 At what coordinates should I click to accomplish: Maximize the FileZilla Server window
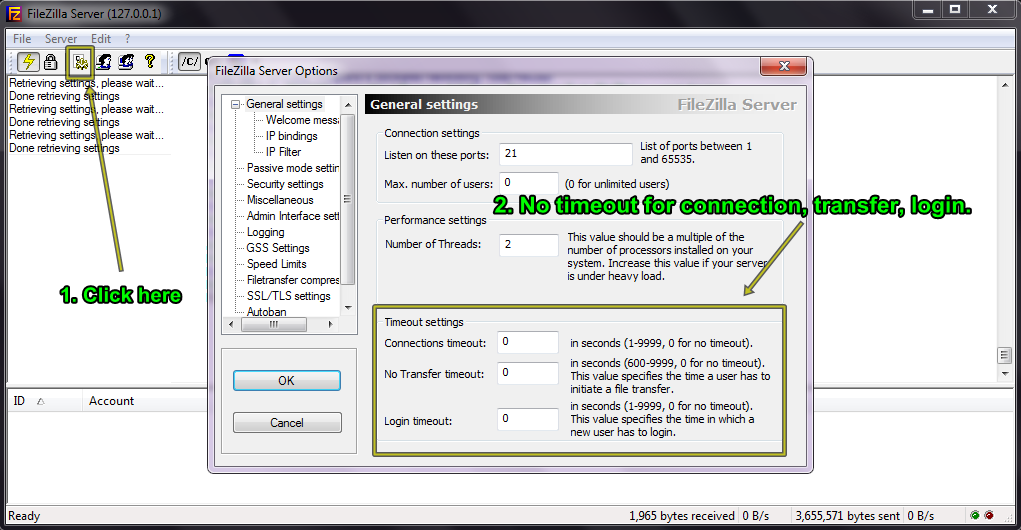pyautogui.click(x=955, y=9)
